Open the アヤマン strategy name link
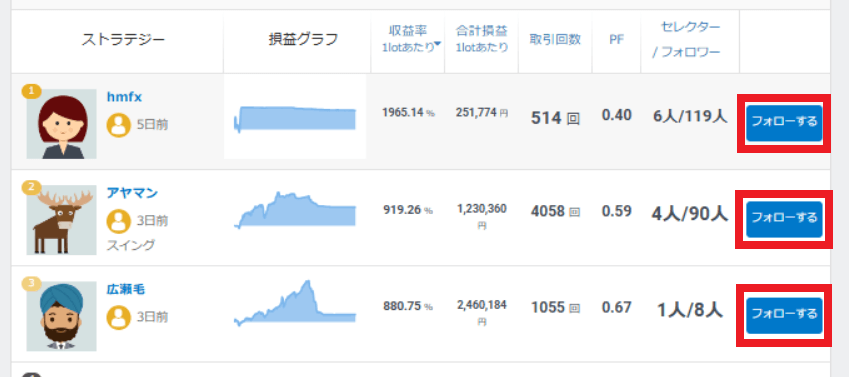The width and height of the screenshot is (849, 377). [132, 193]
